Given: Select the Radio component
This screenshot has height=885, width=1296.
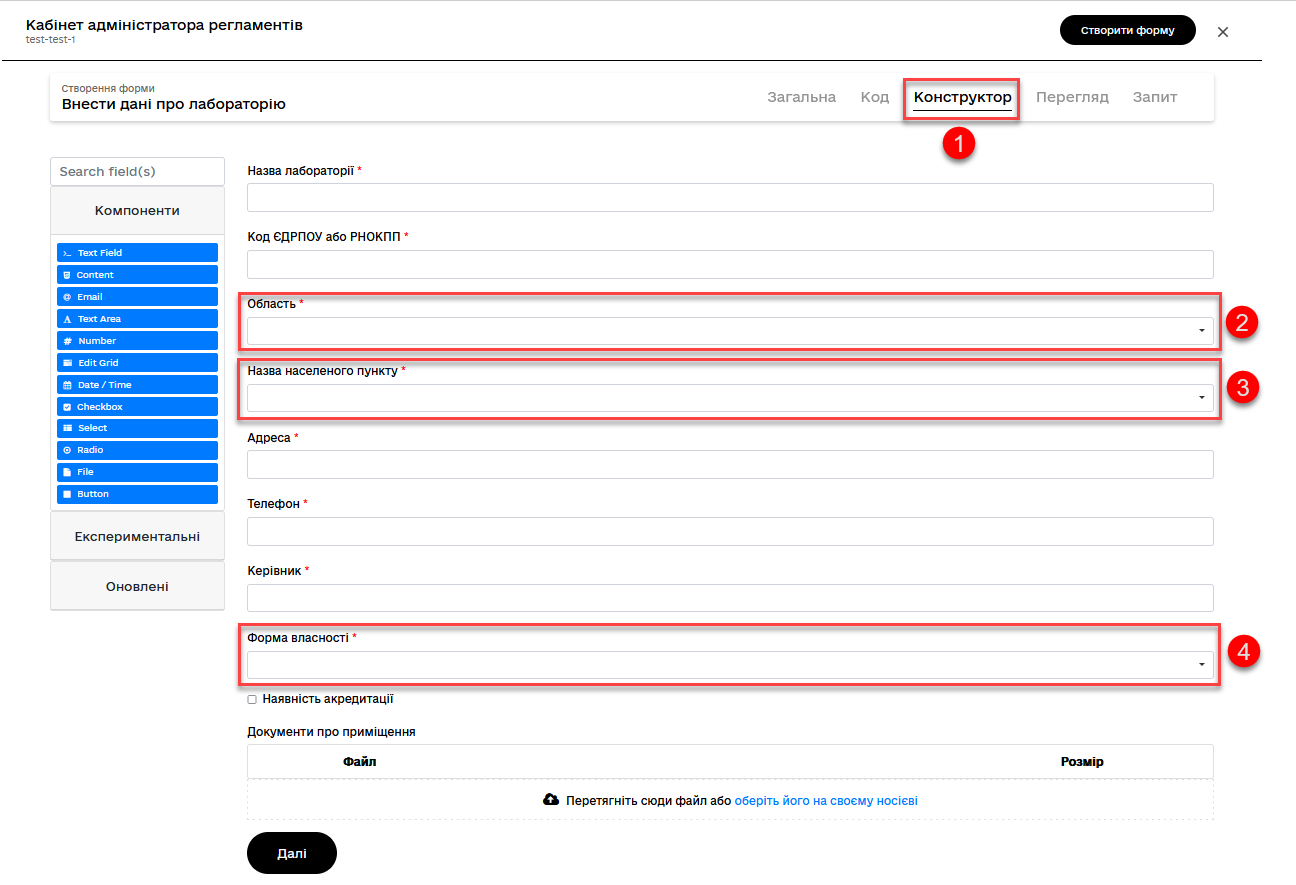Looking at the screenshot, I should 137,450.
